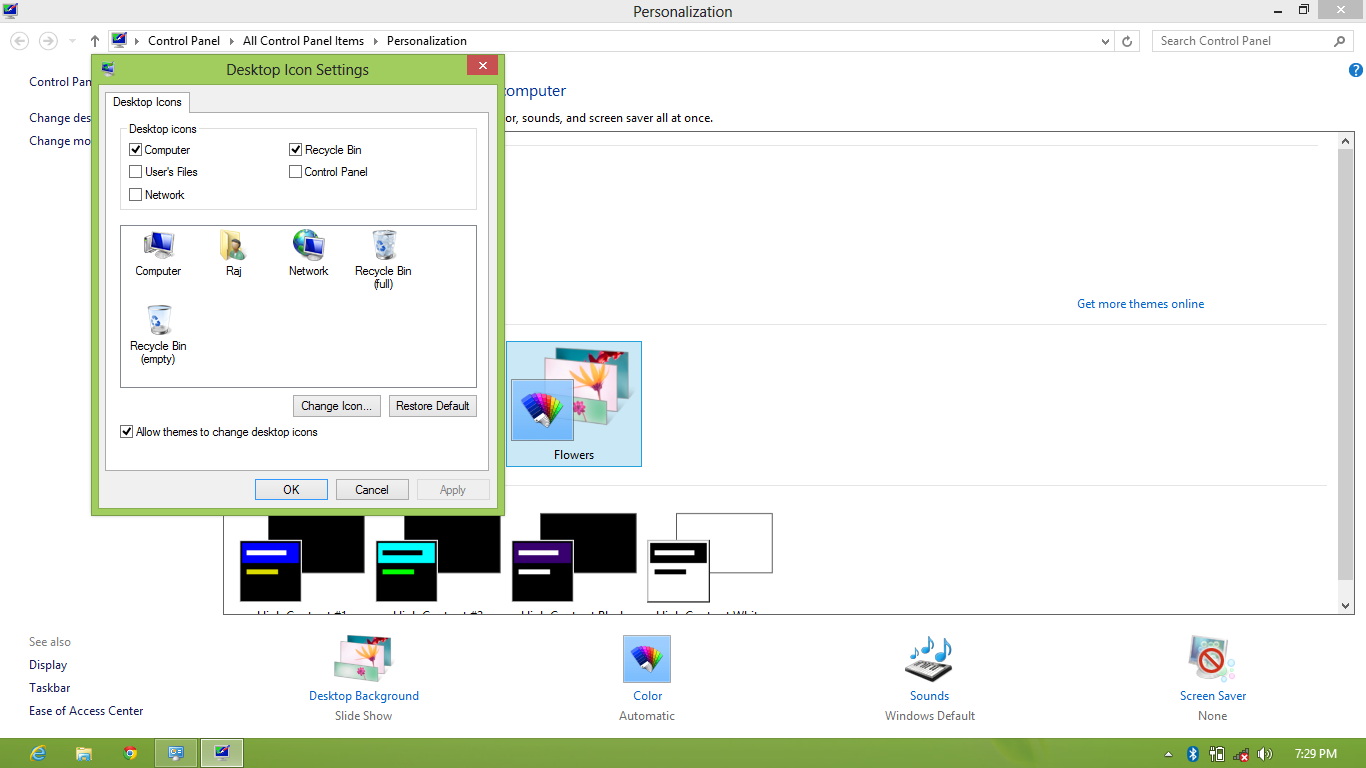Open the Display link under See also
The image size is (1366, 768).
click(48, 665)
